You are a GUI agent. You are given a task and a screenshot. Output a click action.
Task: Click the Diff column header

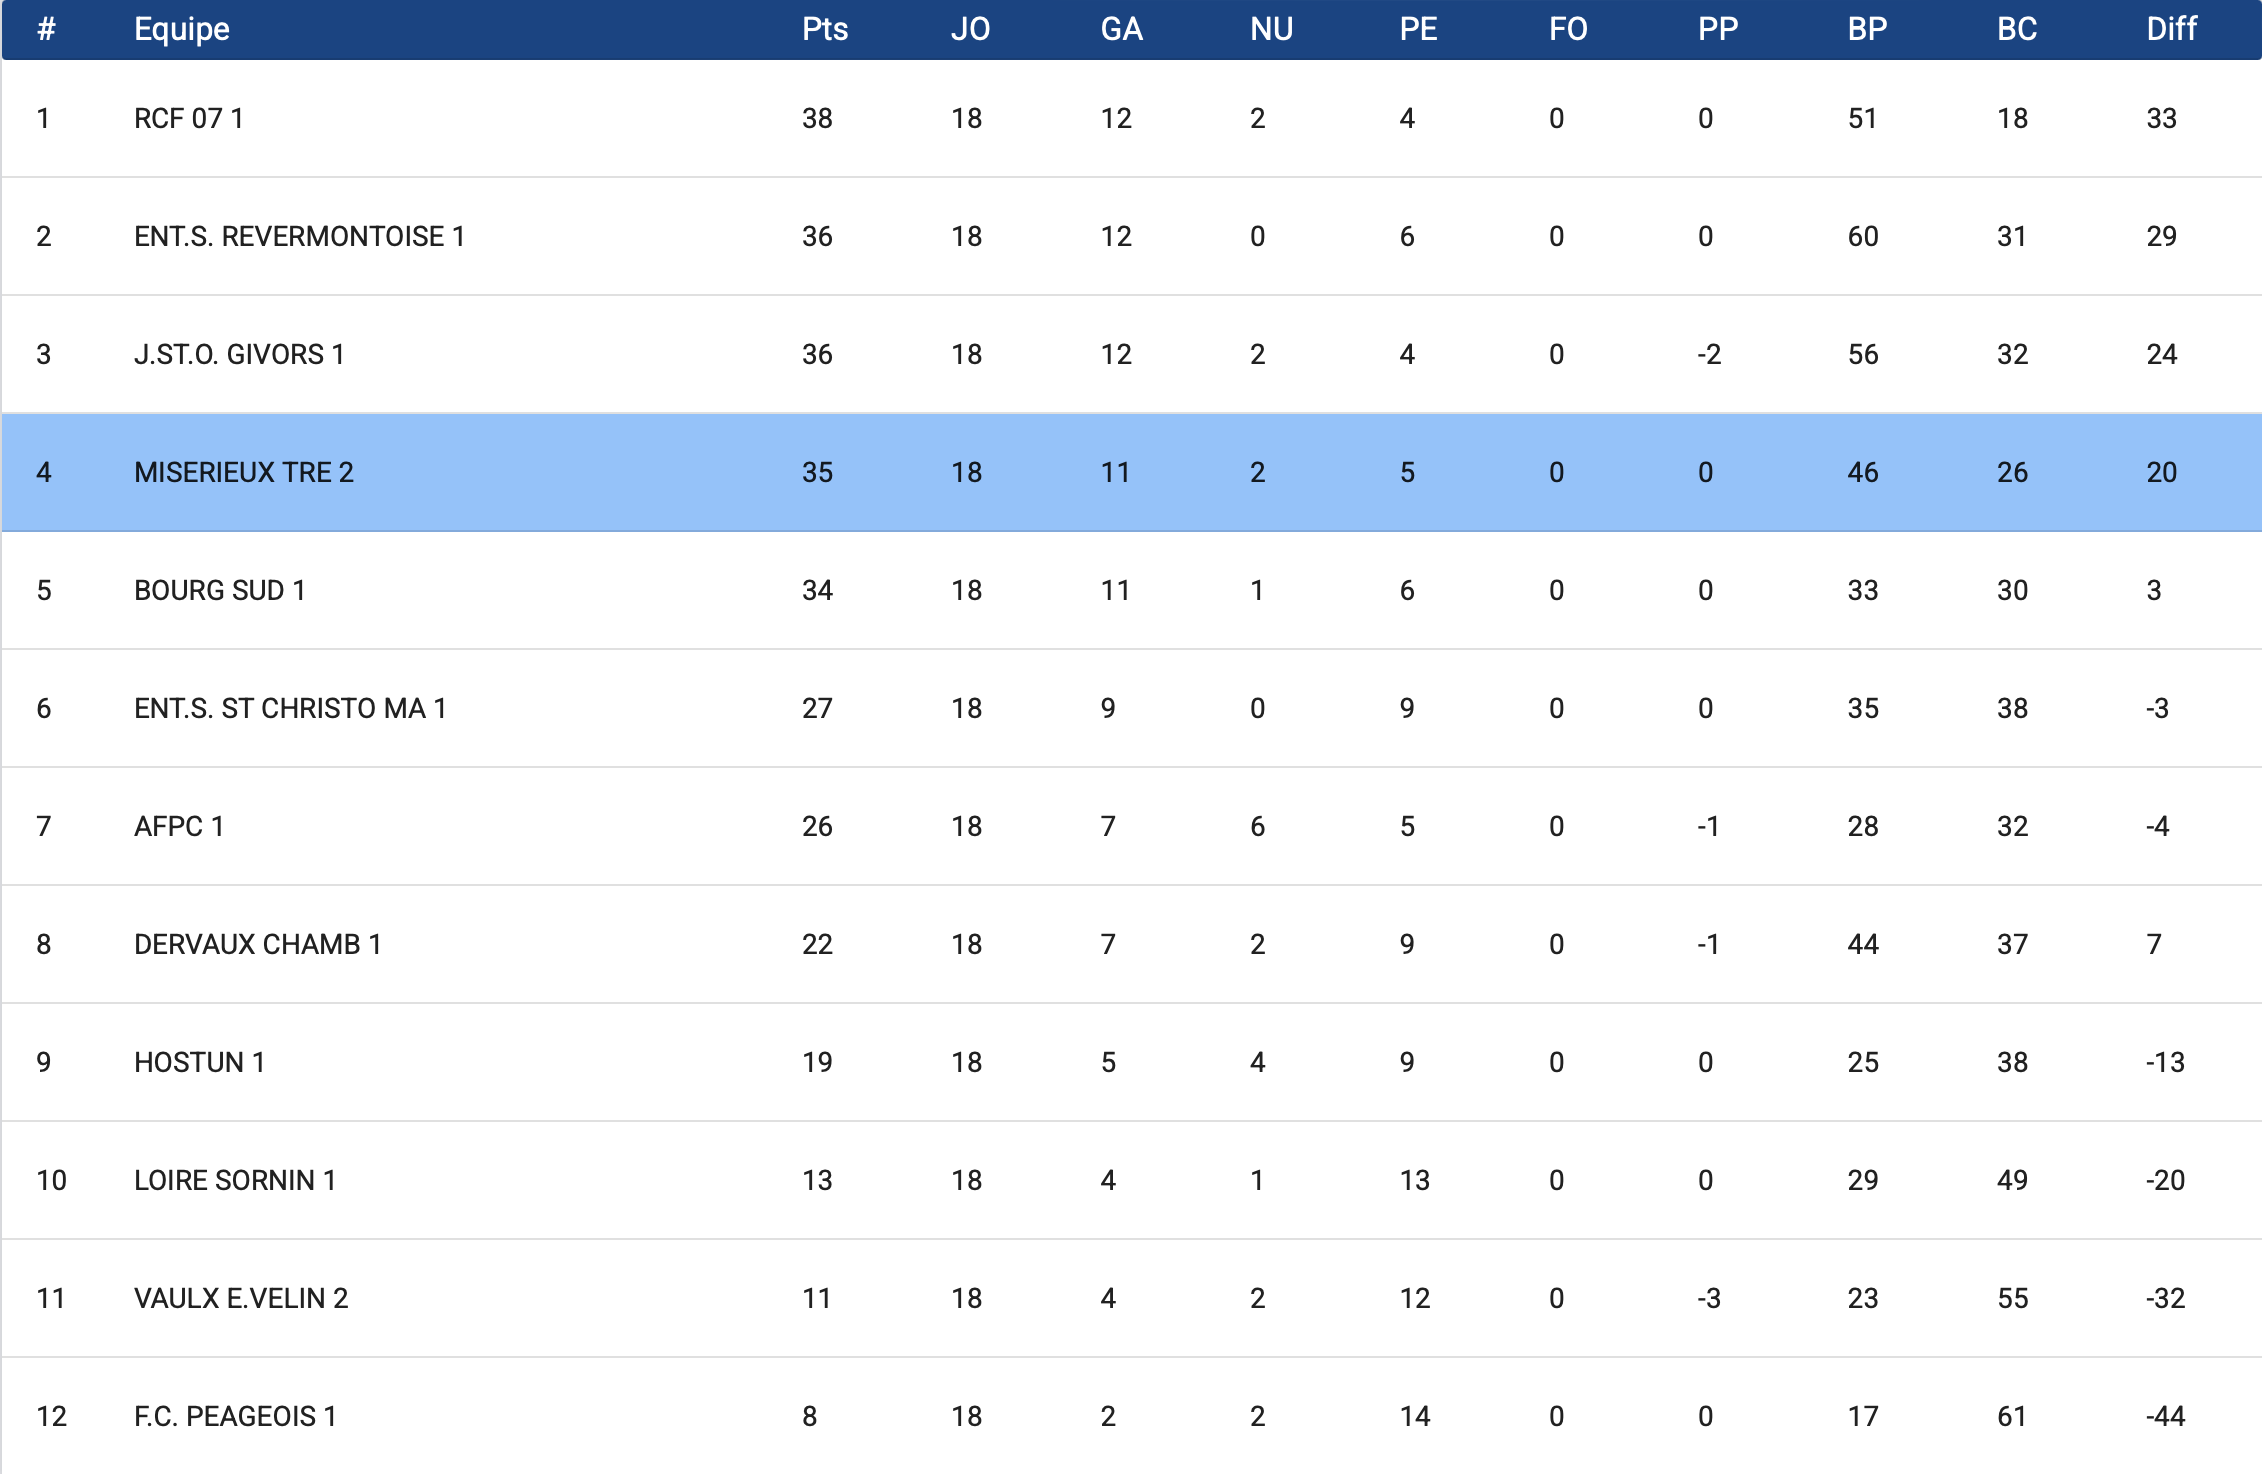tap(2171, 29)
